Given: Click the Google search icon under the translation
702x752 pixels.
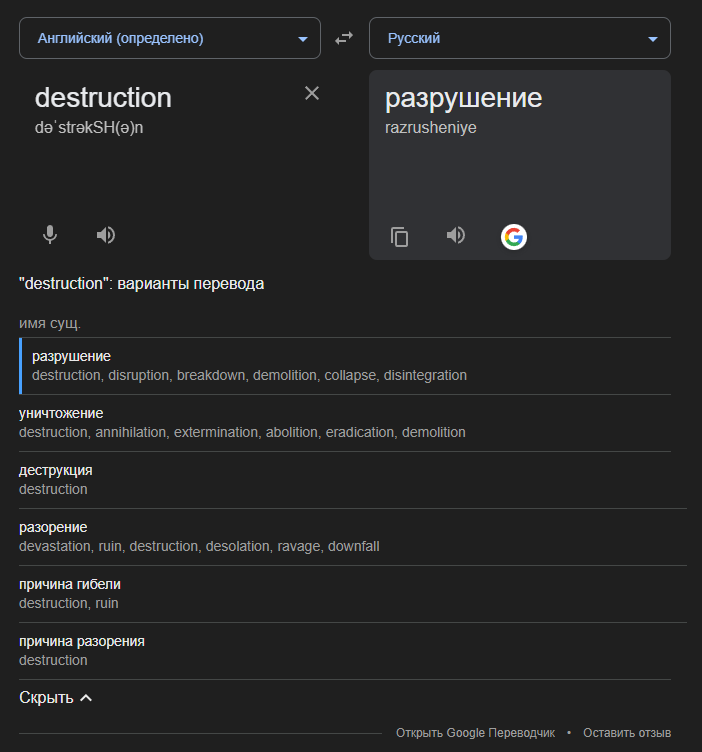Looking at the screenshot, I should 513,236.
